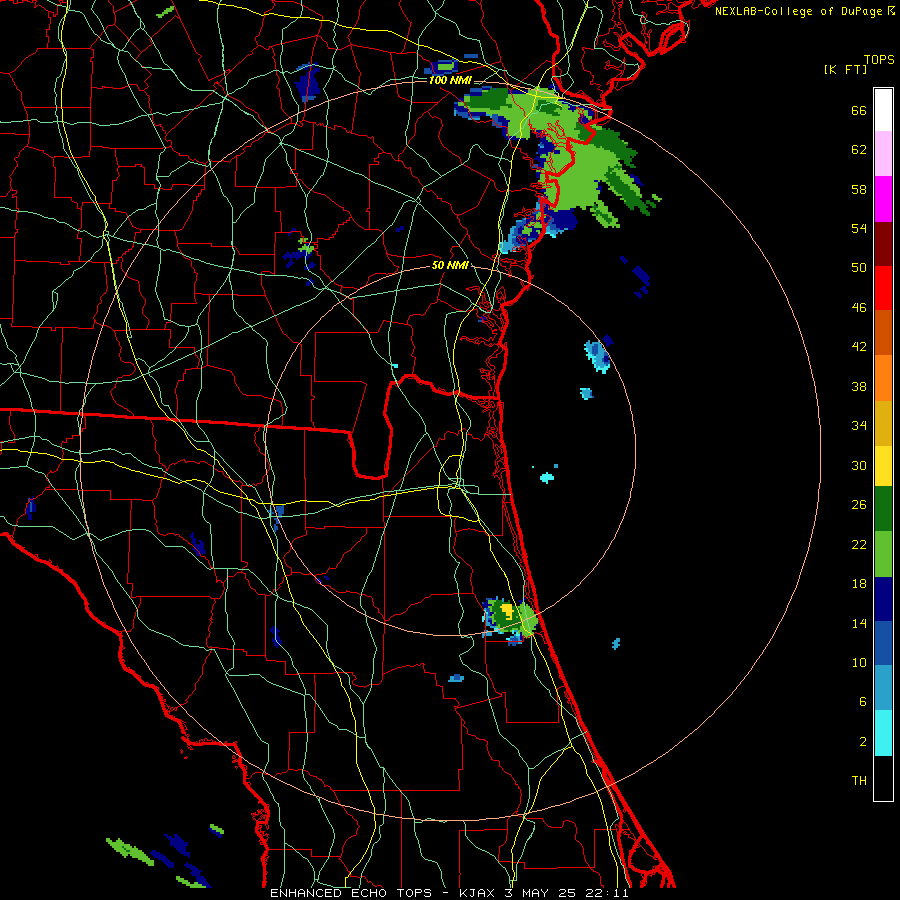900x900 pixels.
Task: Click the [K FT] units label
Action: tap(845, 70)
